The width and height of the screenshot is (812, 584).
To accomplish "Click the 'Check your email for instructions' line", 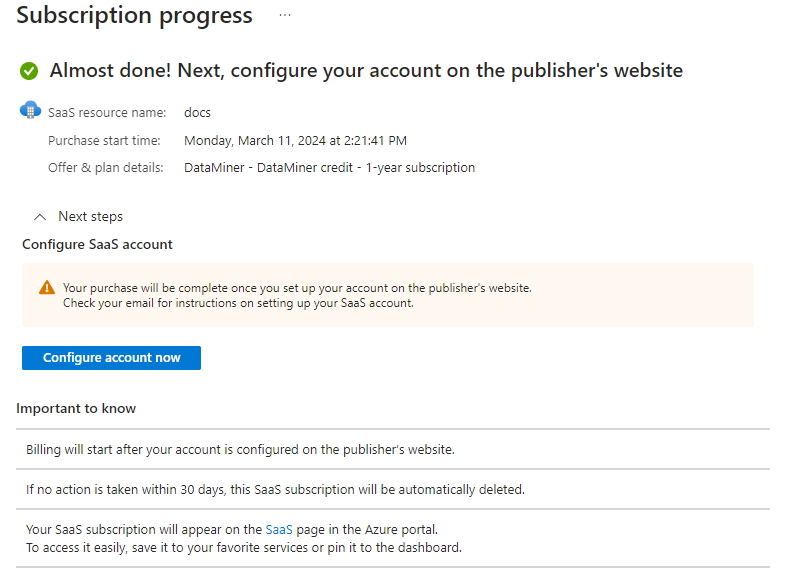I will click(238, 303).
